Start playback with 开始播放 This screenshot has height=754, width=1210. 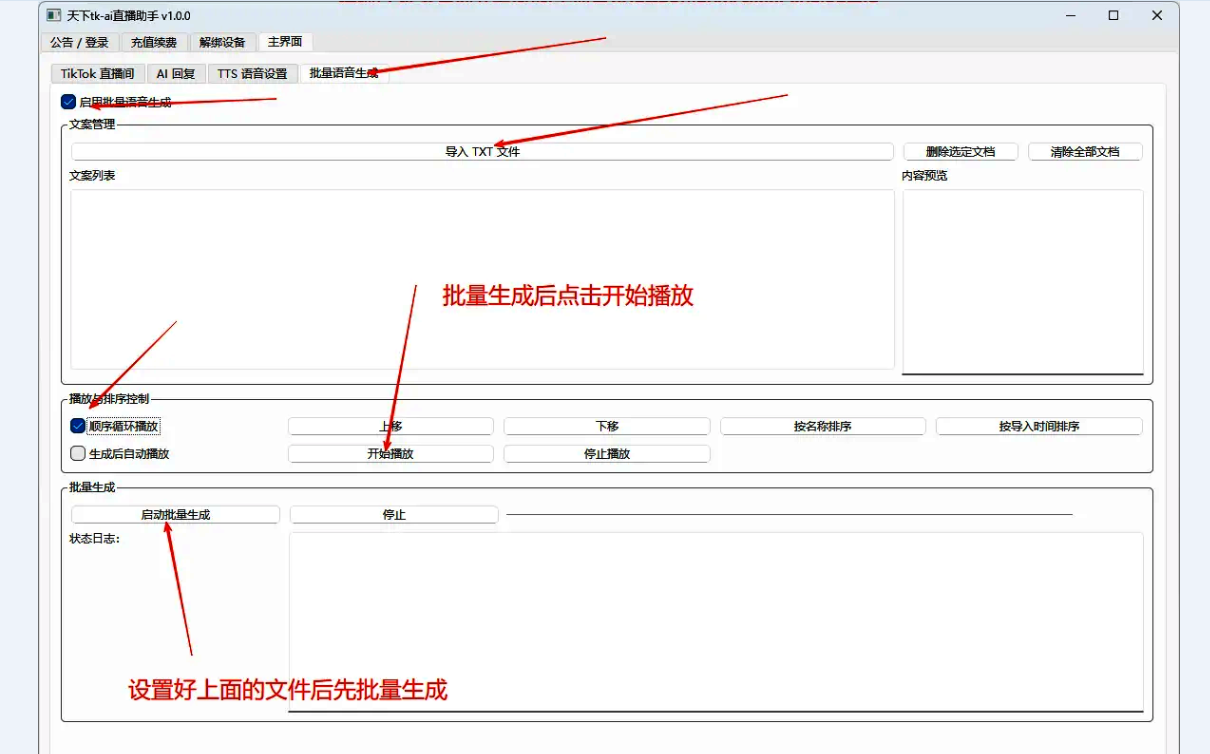pos(390,454)
